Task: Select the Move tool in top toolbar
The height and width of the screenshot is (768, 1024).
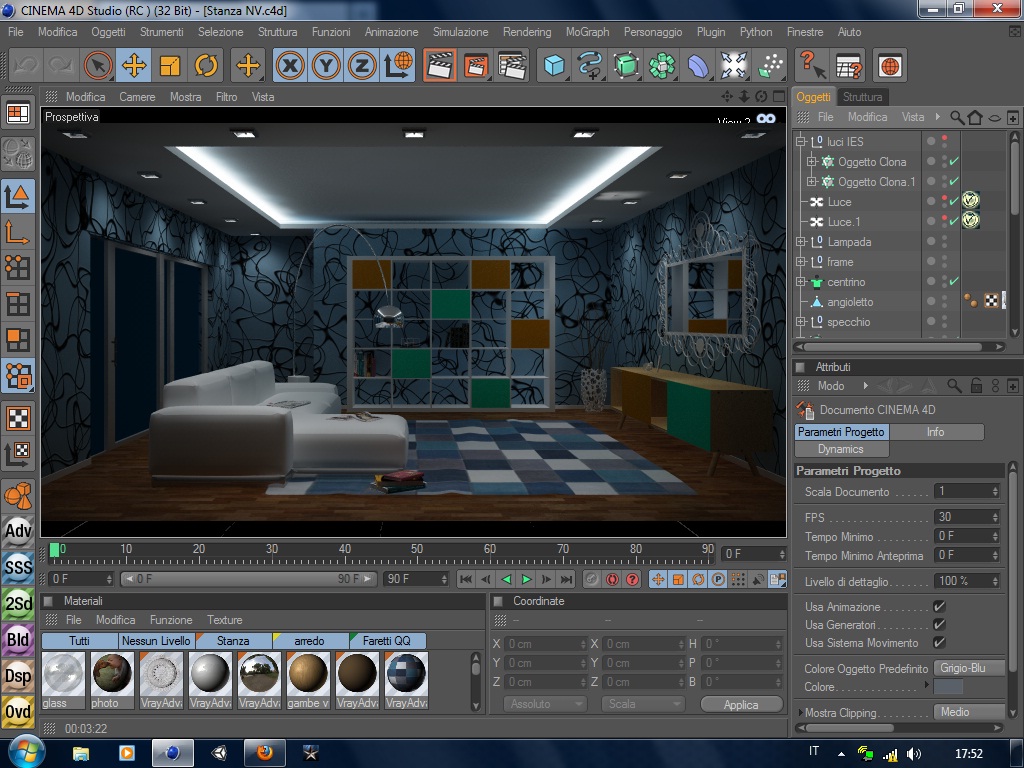Action: (133, 66)
